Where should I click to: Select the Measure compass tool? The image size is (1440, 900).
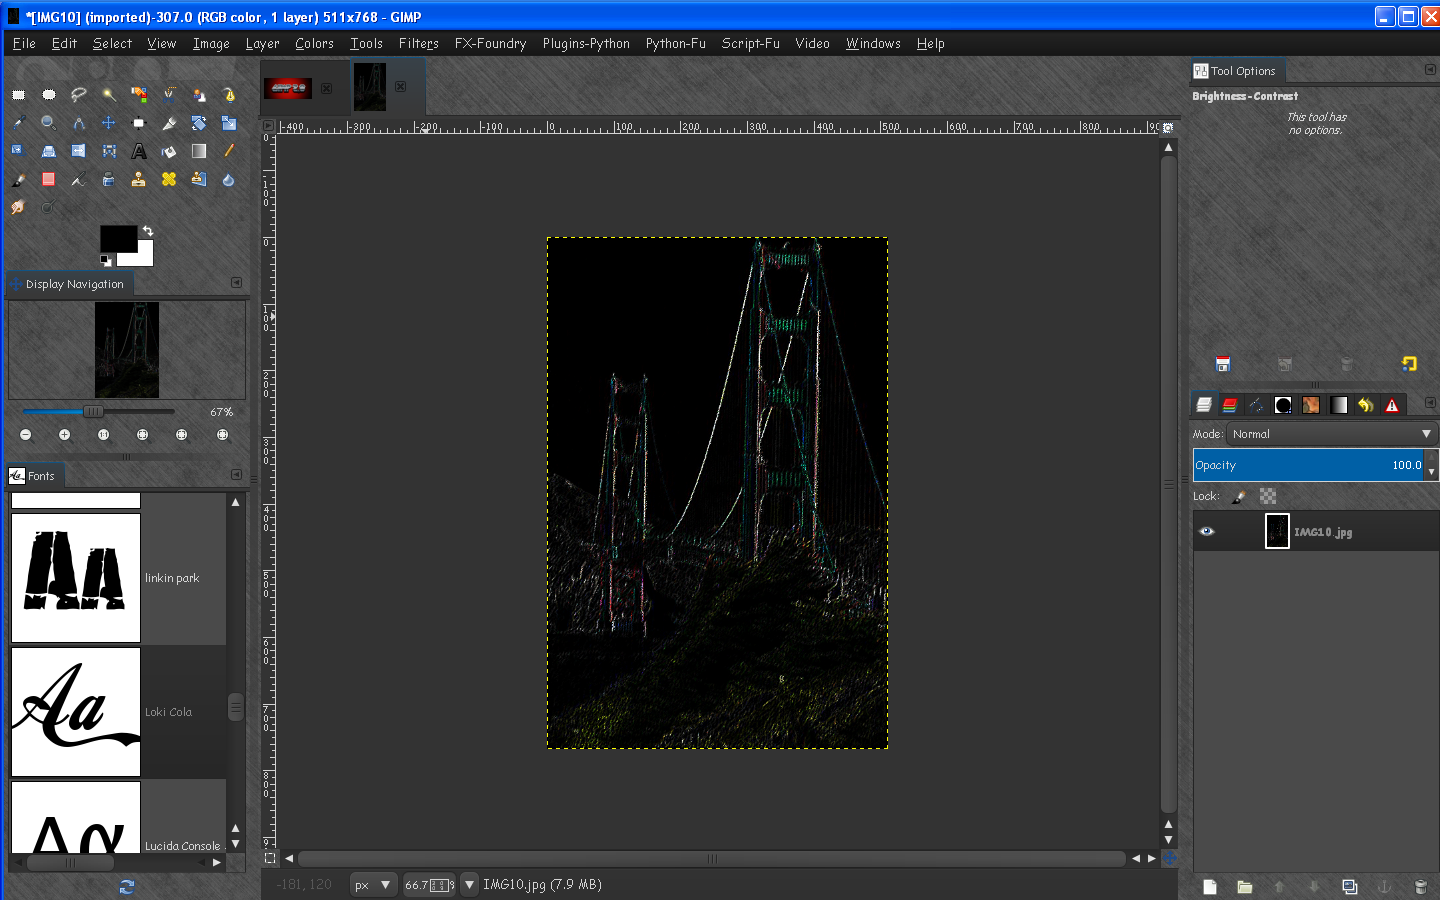(78, 122)
